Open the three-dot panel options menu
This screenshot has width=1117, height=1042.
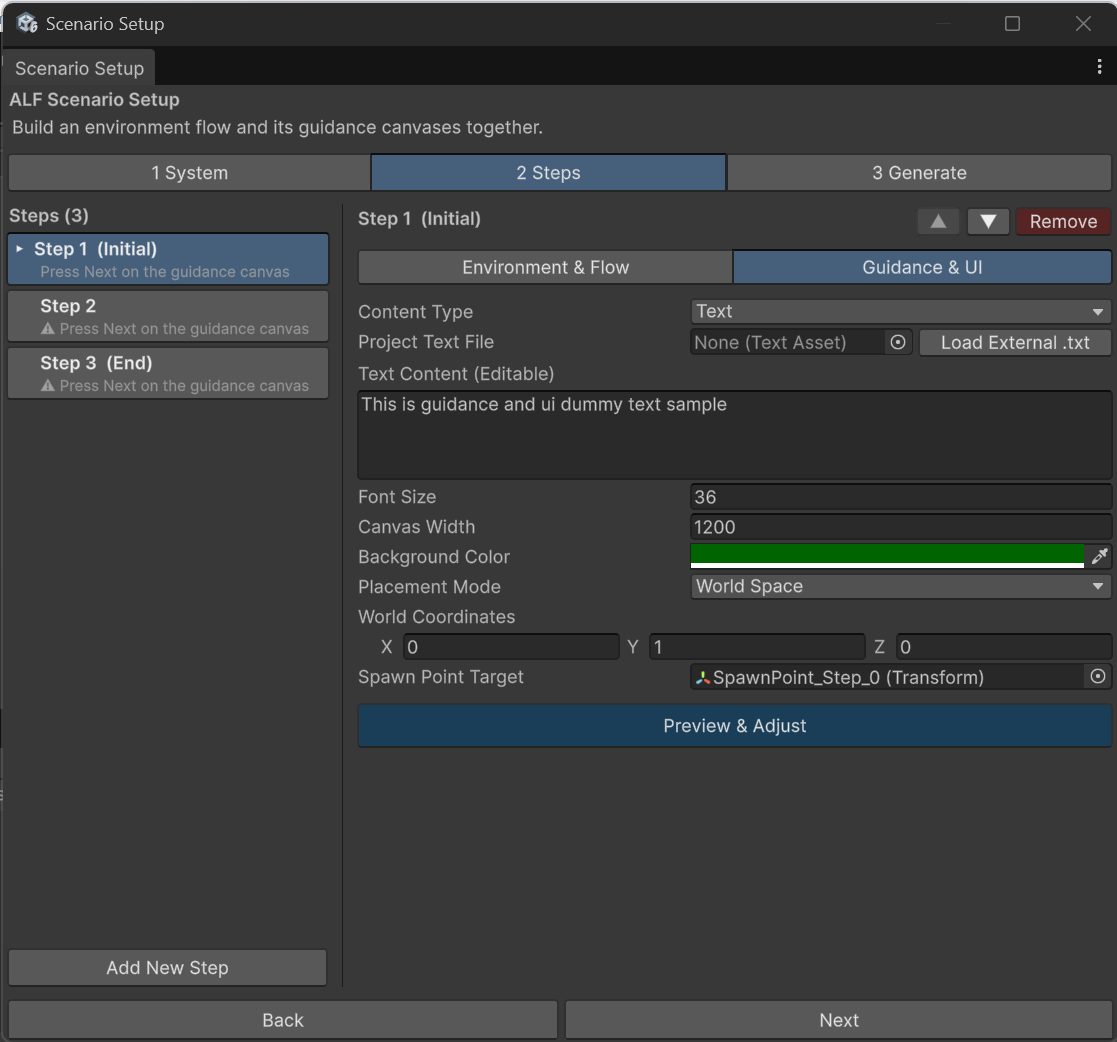point(1099,67)
